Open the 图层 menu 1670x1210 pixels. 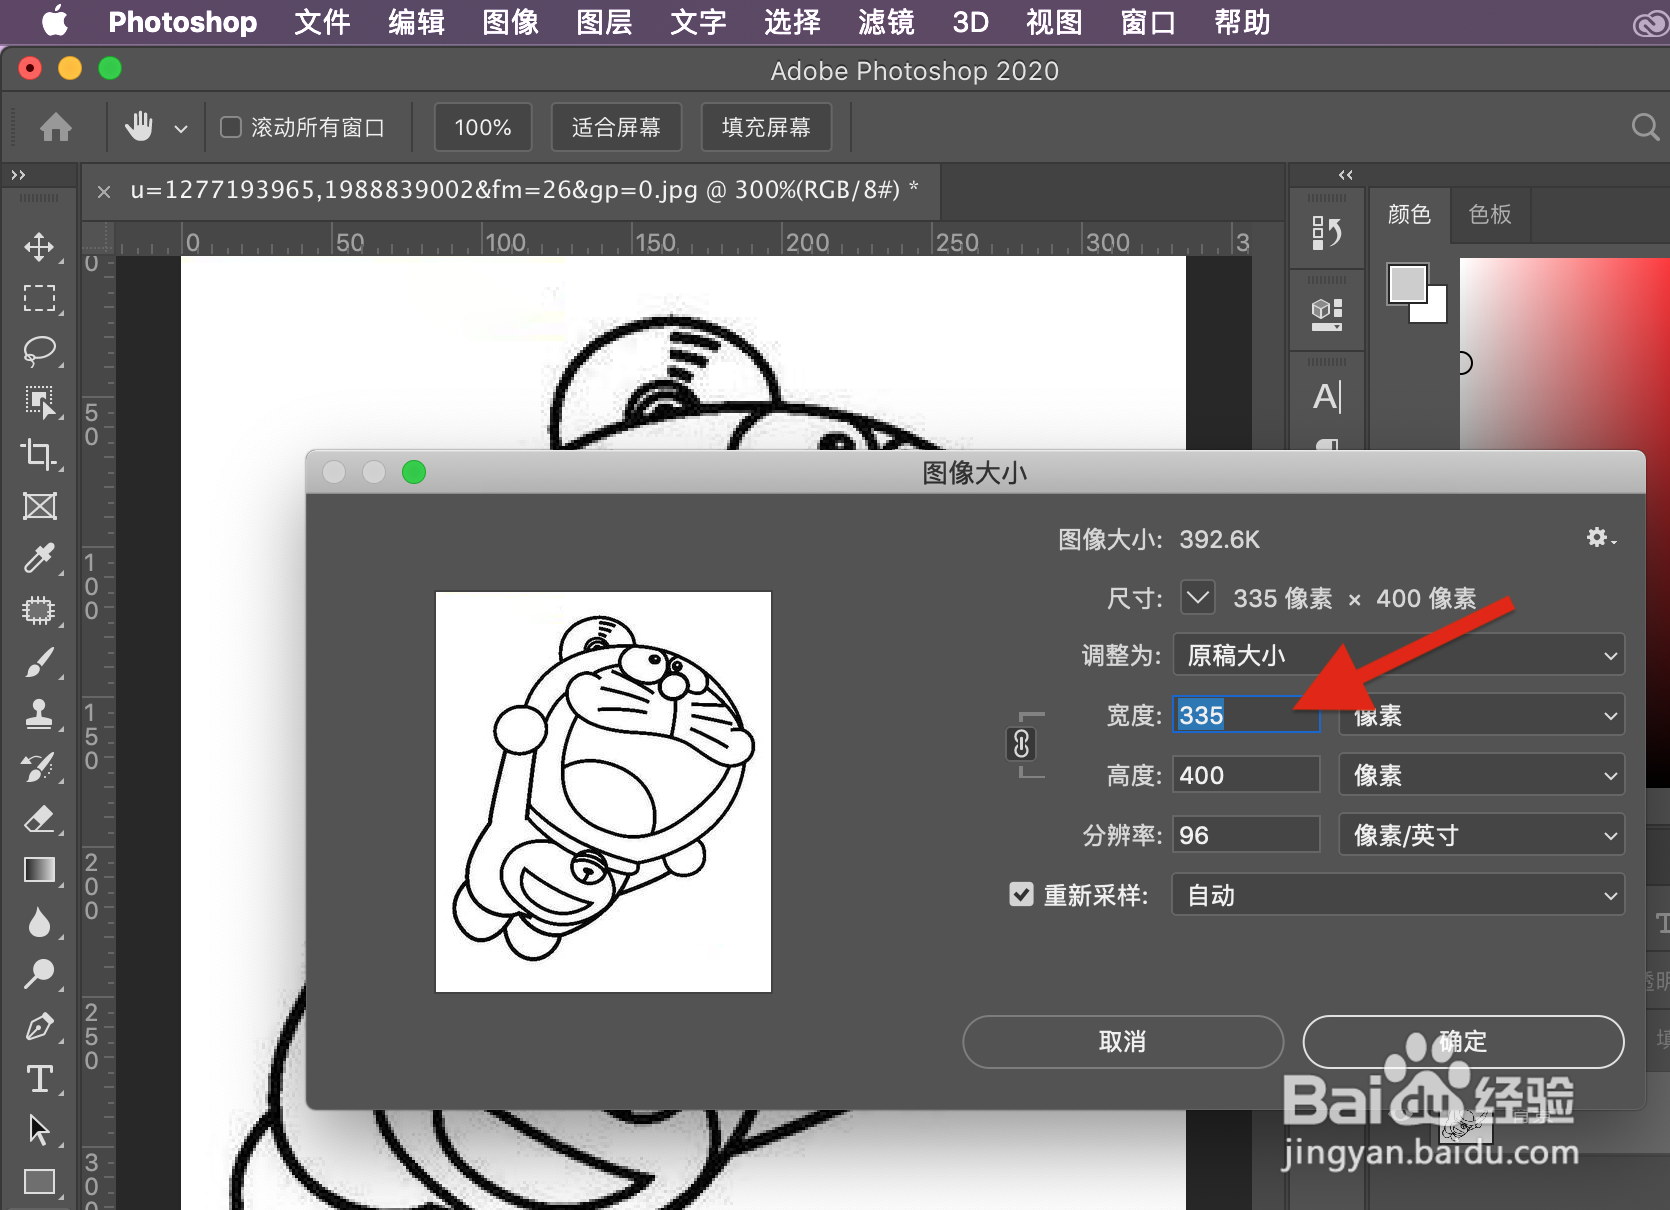(604, 22)
